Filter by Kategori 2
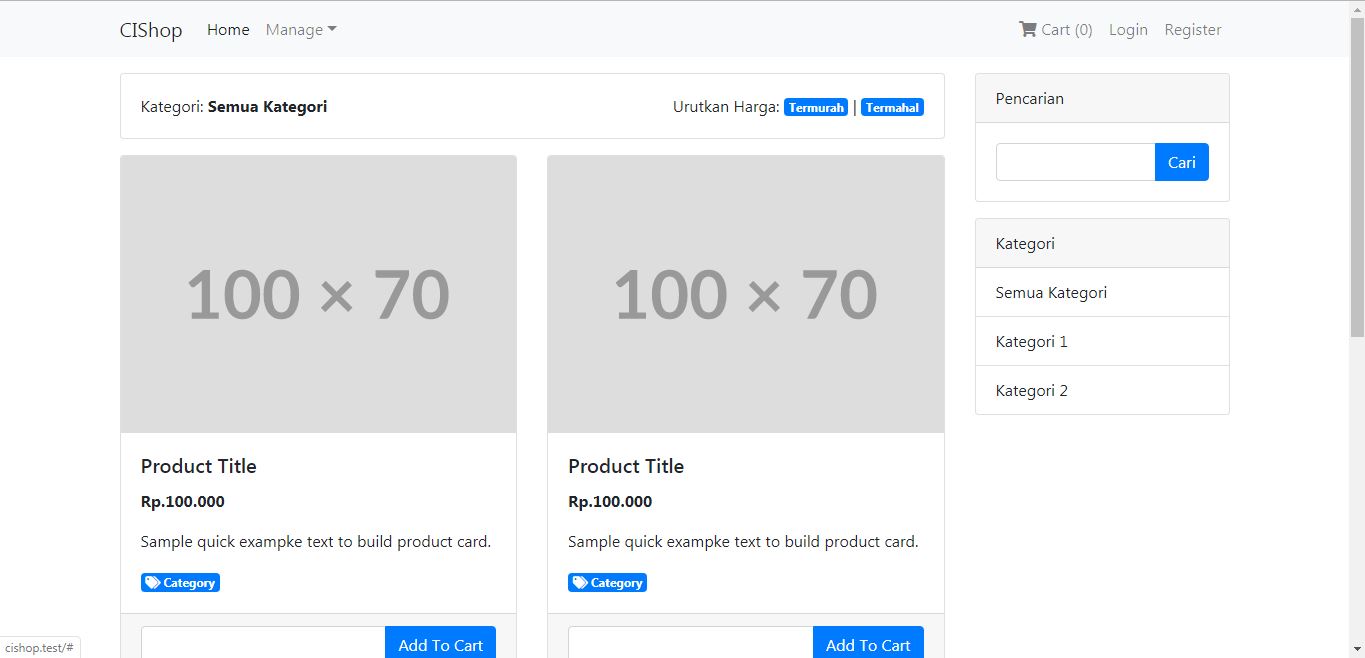The image size is (1365, 658). click(1031, 391)
